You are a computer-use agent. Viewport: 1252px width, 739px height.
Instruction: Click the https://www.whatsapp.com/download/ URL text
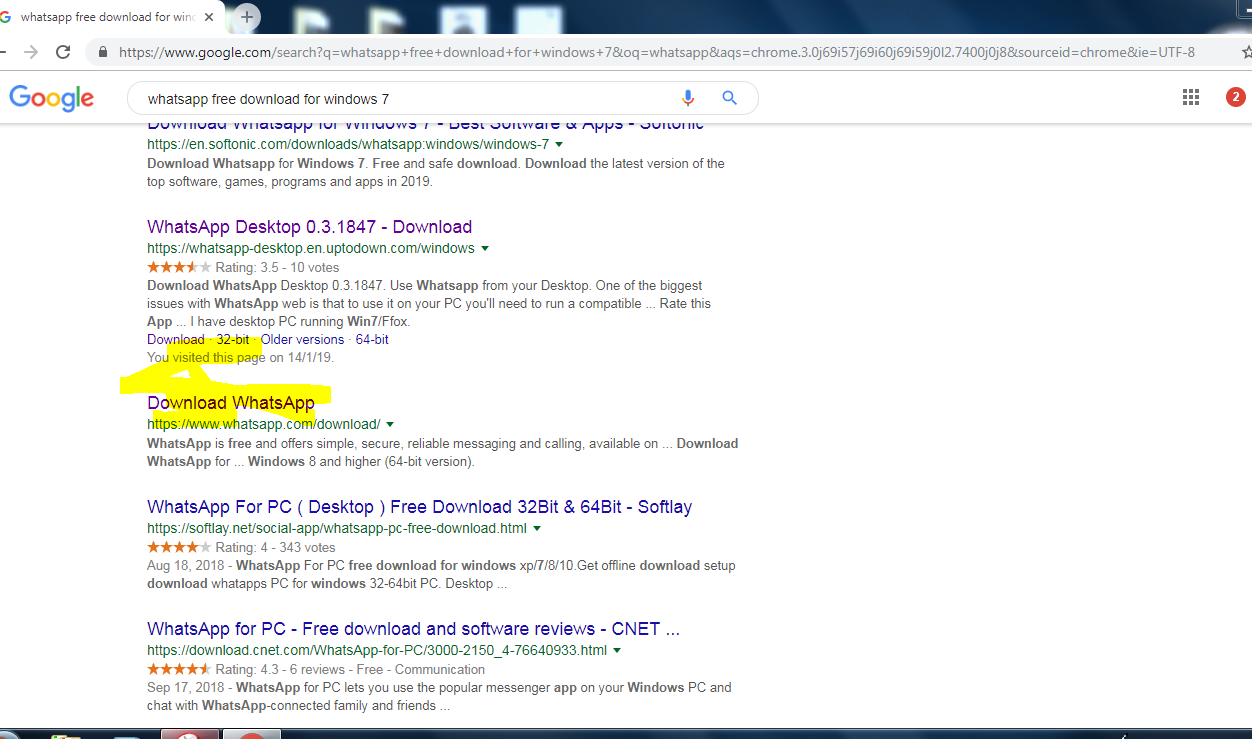click(x=264, y=424)
